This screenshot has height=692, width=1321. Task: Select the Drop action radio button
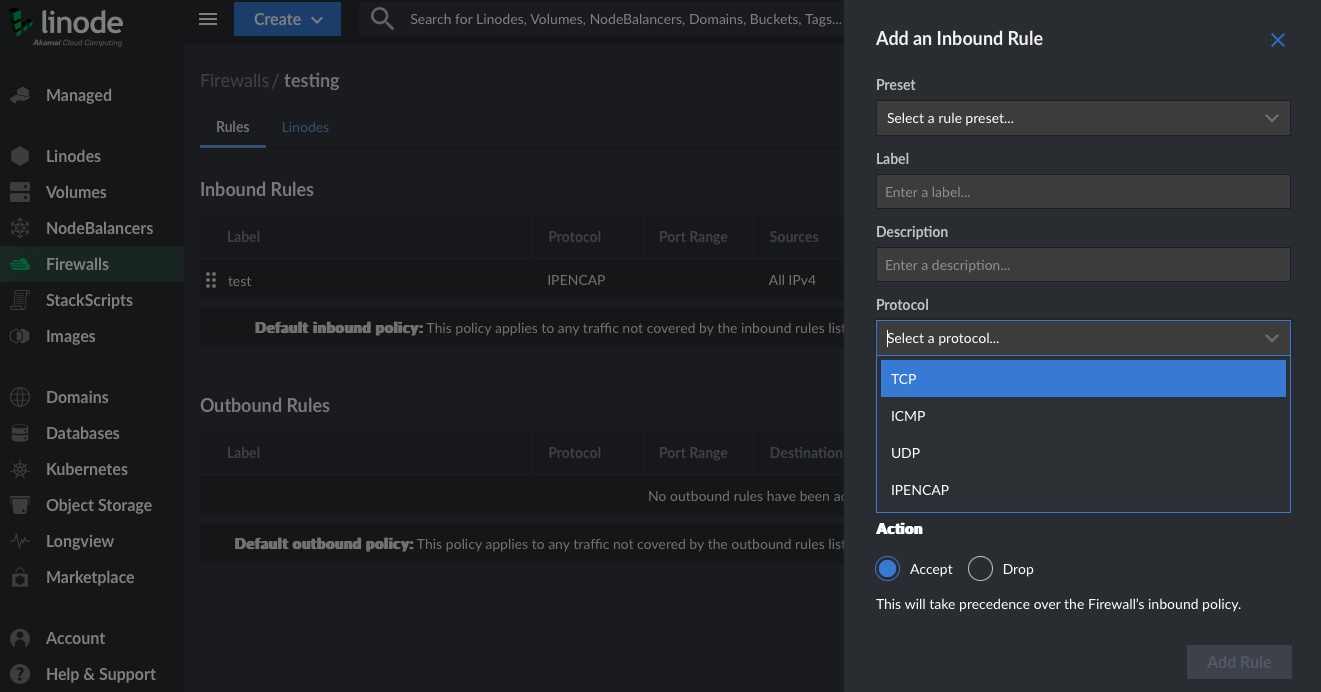(x=980, y=568)
